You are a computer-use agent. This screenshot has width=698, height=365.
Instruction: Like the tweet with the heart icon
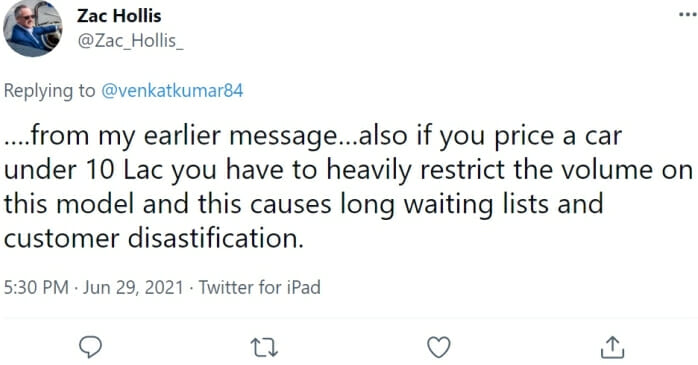click(439, 347)
